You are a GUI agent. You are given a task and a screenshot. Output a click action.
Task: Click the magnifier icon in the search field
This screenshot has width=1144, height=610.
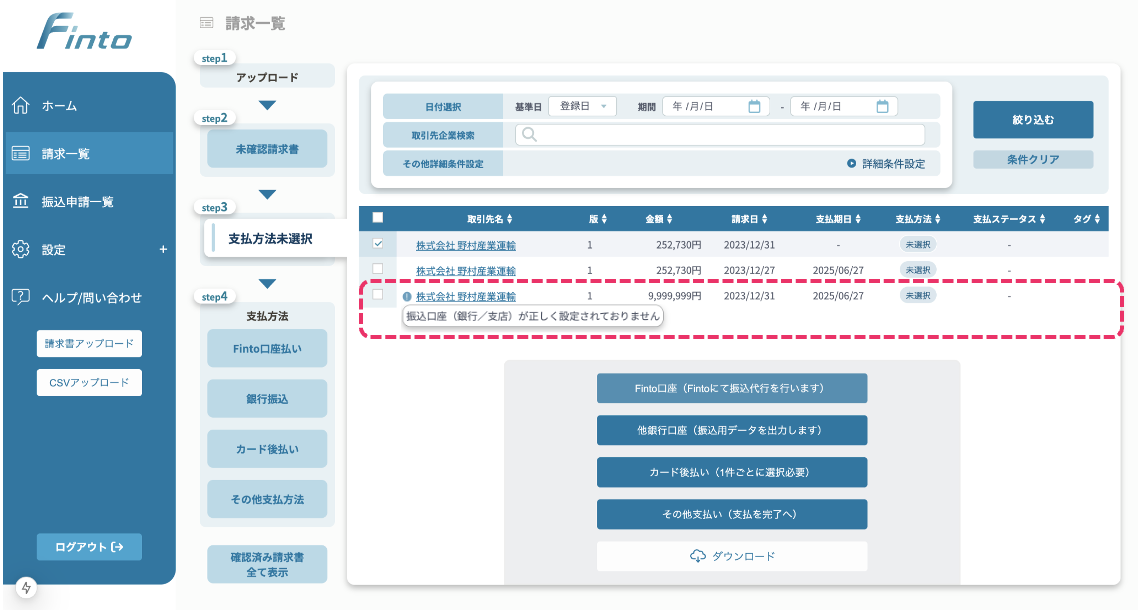click(529, 135)
